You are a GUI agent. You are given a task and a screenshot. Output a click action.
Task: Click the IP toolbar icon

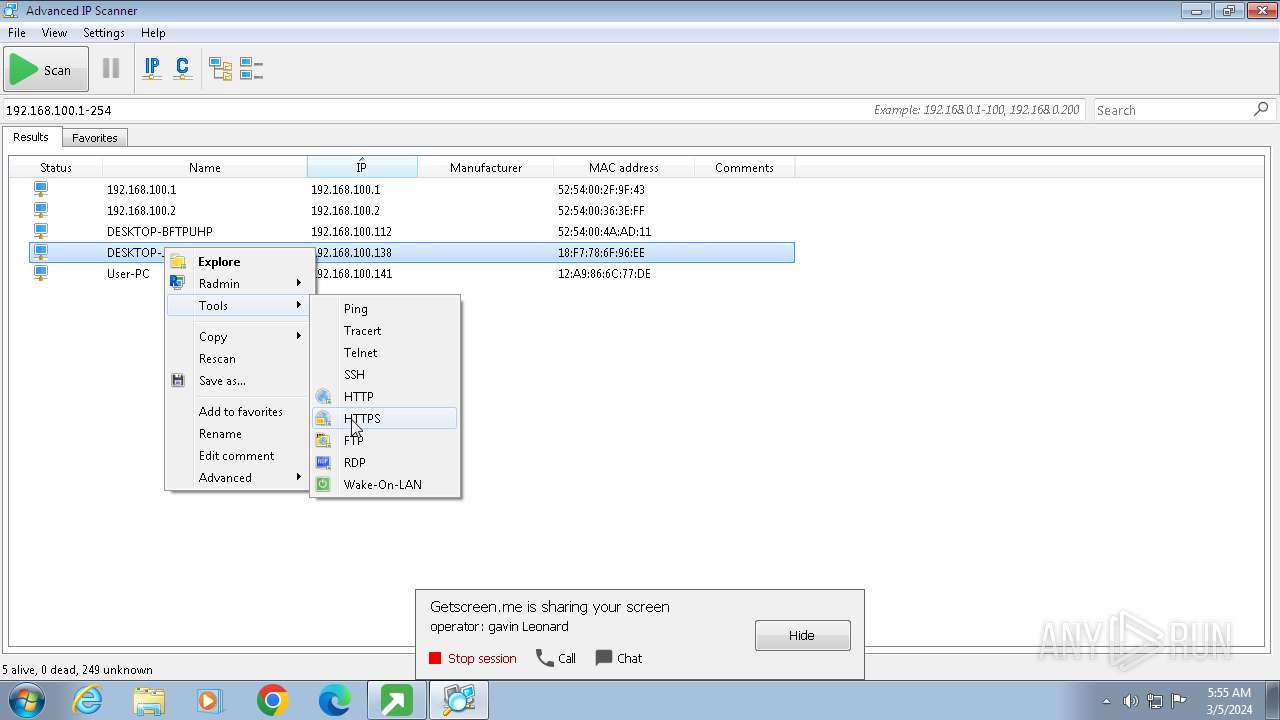(x=152, y=69)
